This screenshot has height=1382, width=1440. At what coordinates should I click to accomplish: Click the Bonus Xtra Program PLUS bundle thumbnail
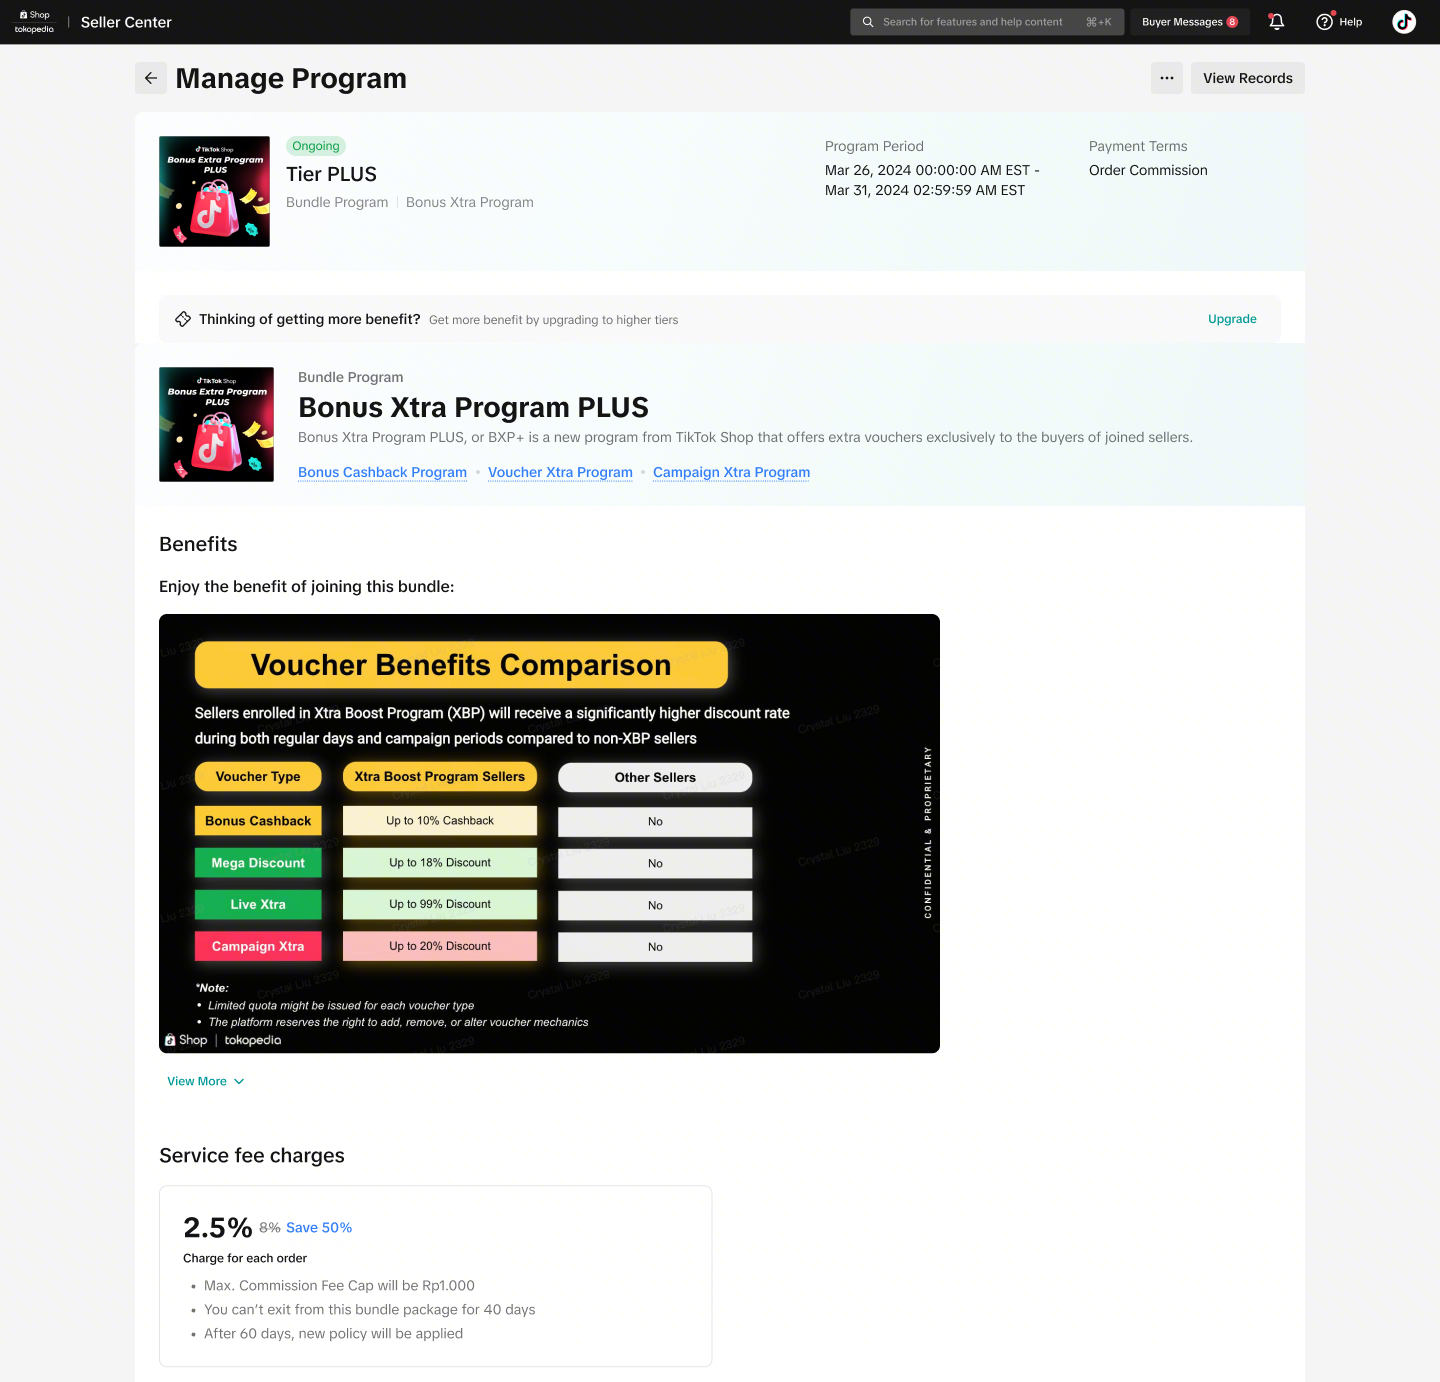click(216, 424)
